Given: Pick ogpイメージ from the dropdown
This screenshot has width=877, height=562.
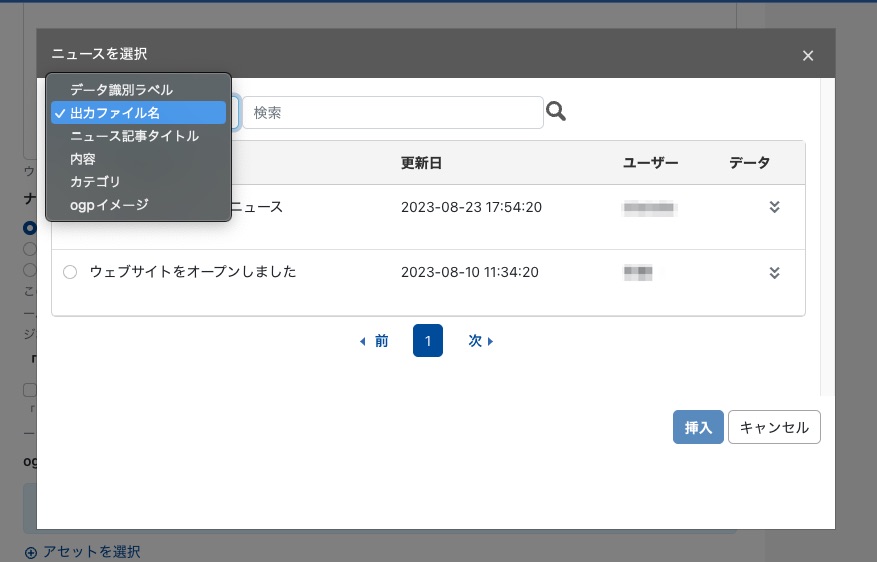Looking at the screenshot, I should point(109,205).
